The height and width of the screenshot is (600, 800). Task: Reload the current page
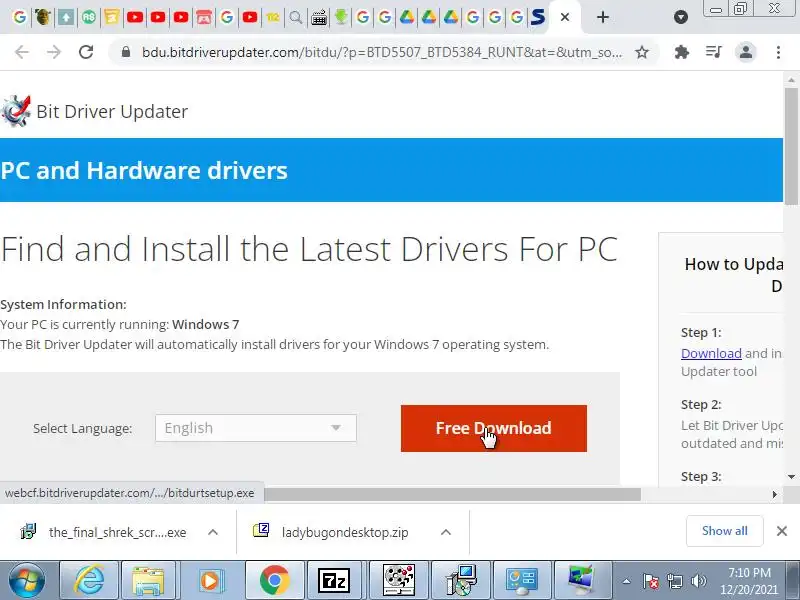point(86,52)
